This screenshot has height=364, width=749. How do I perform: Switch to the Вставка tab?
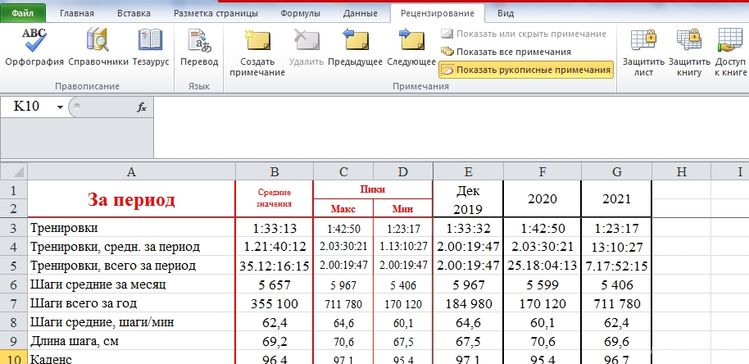coord(134,13)
